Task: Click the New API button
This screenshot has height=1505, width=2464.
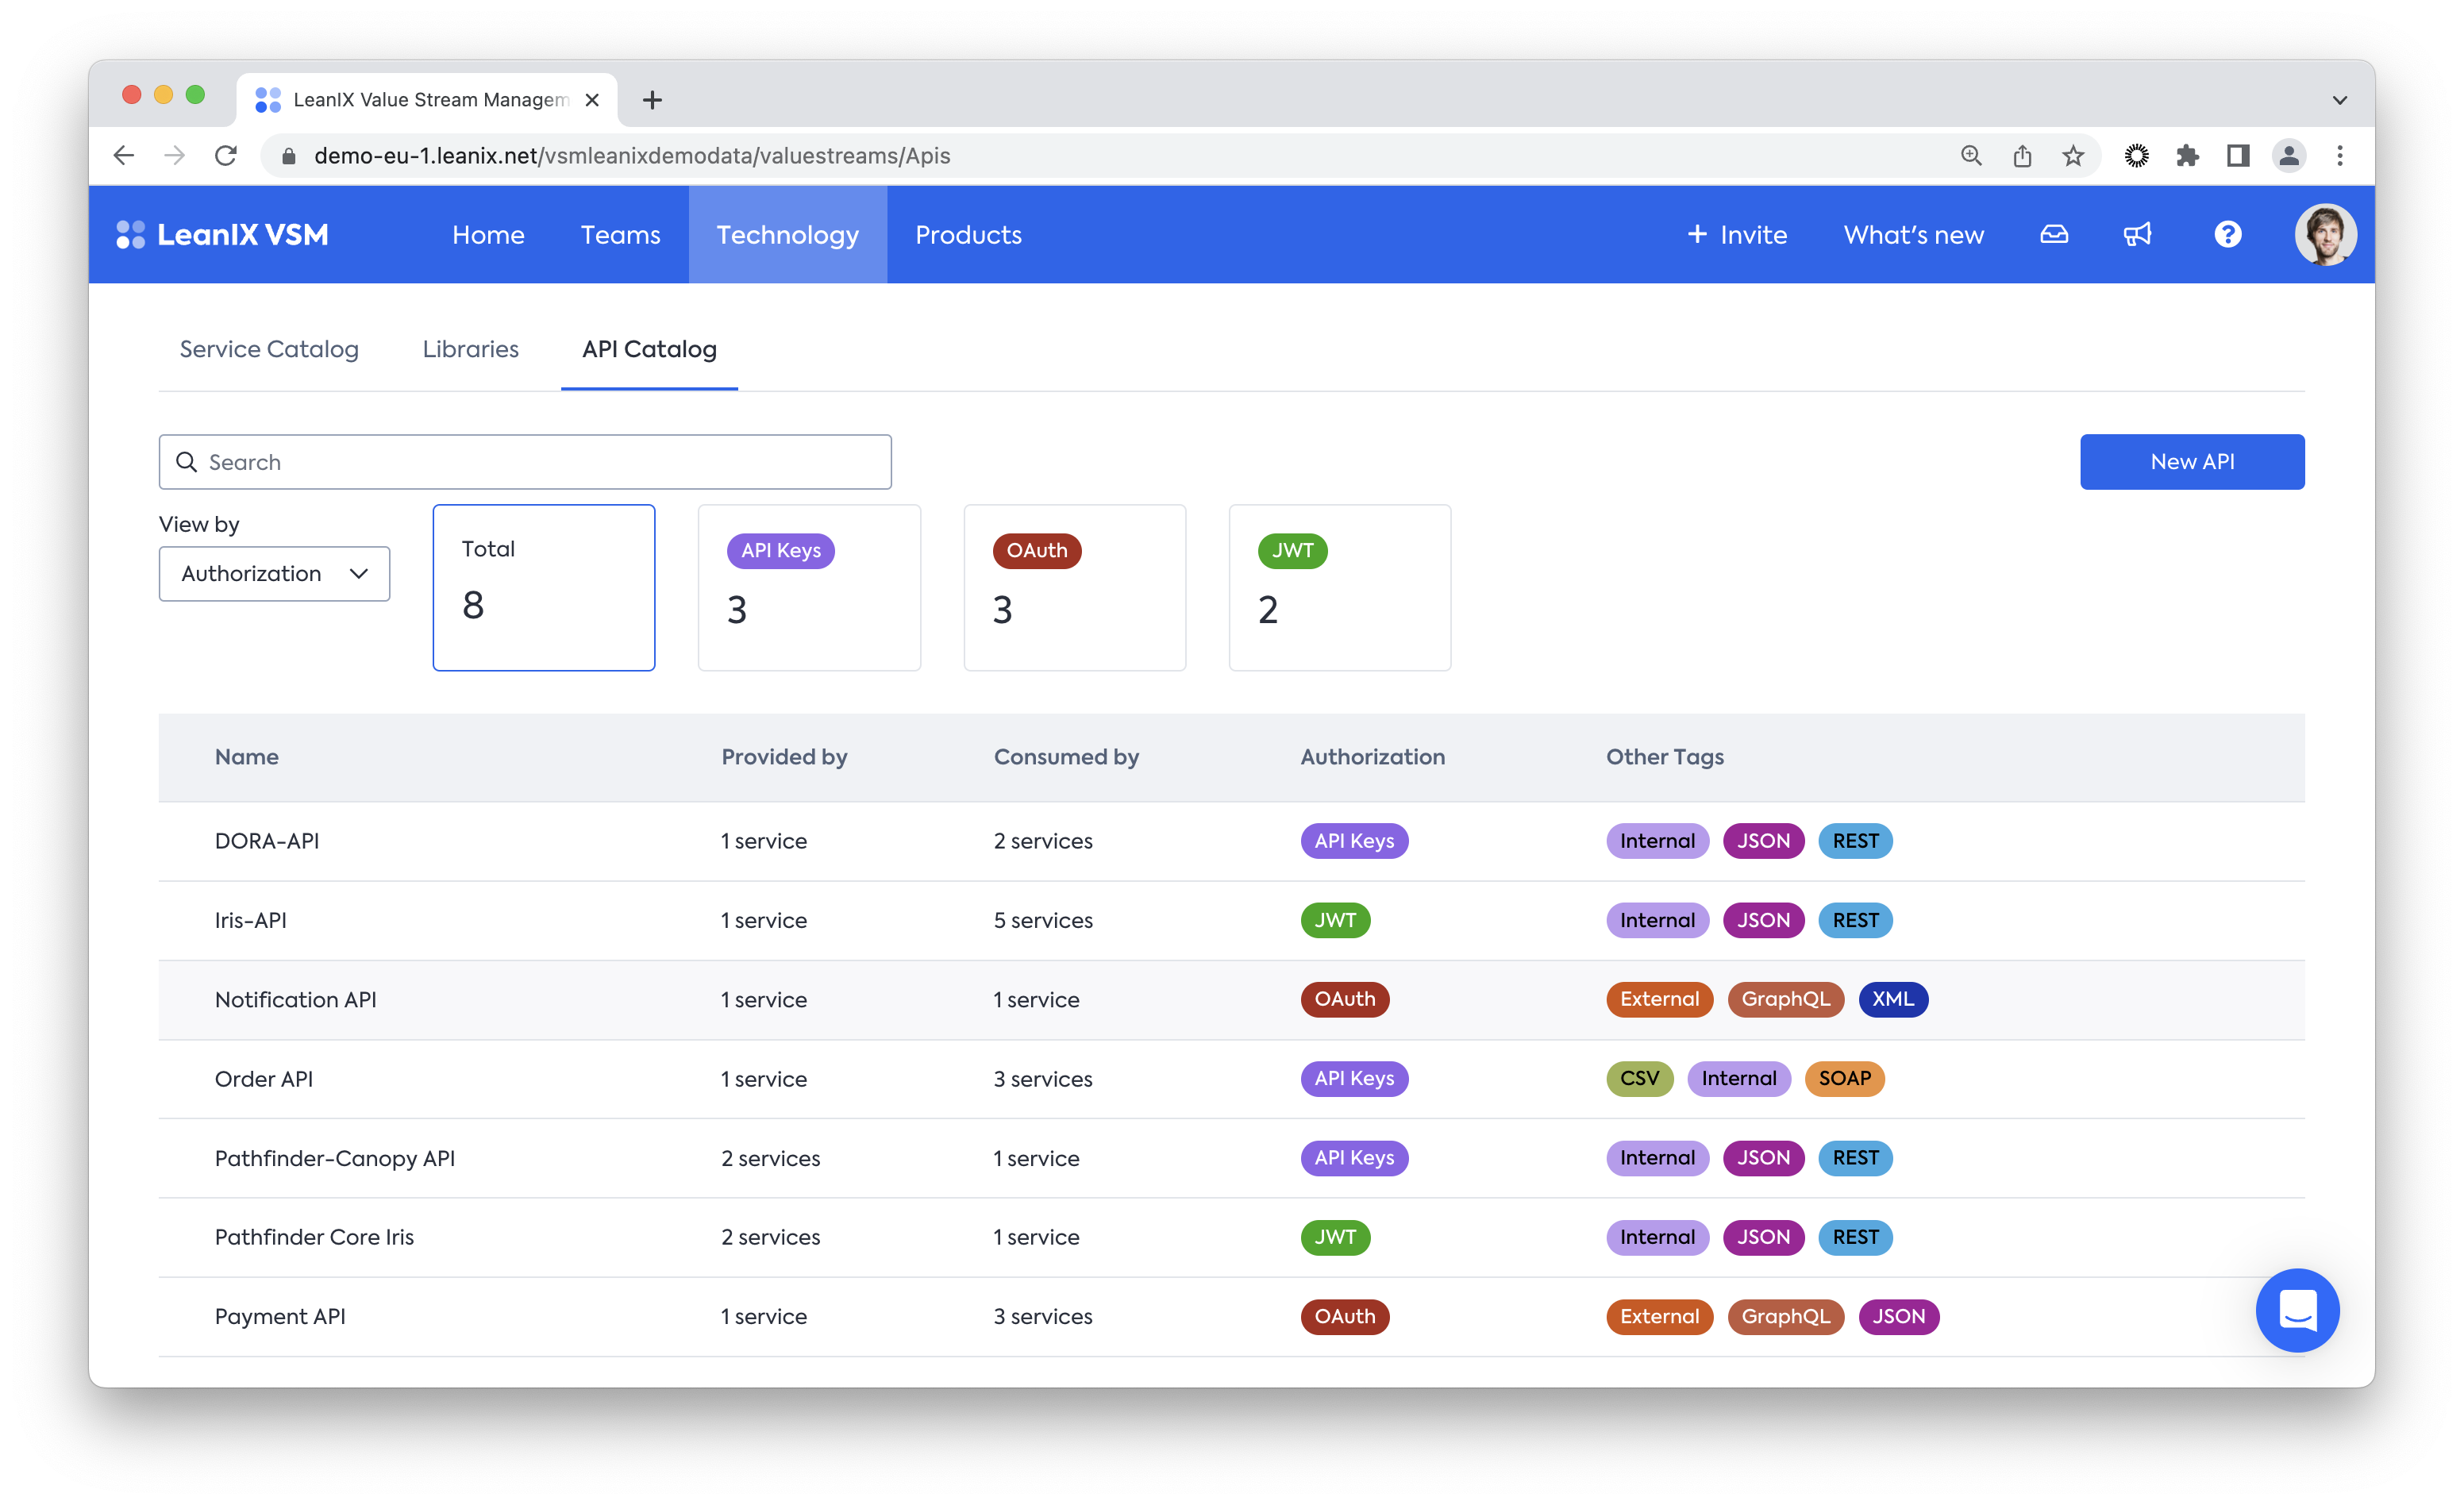Action: (x=2191, y=462)
